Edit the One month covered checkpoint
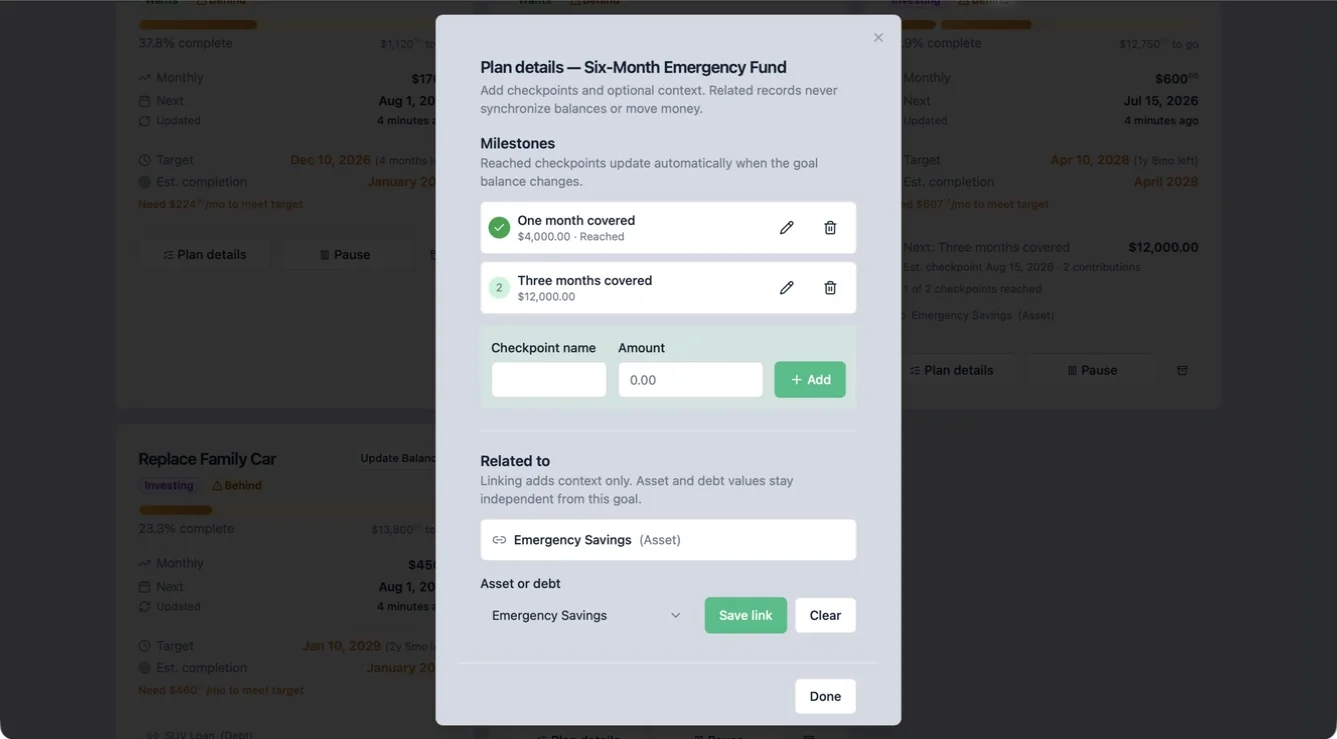This screenshot has width=1337, height=739. pyautogui.click(x=787, y=228)
